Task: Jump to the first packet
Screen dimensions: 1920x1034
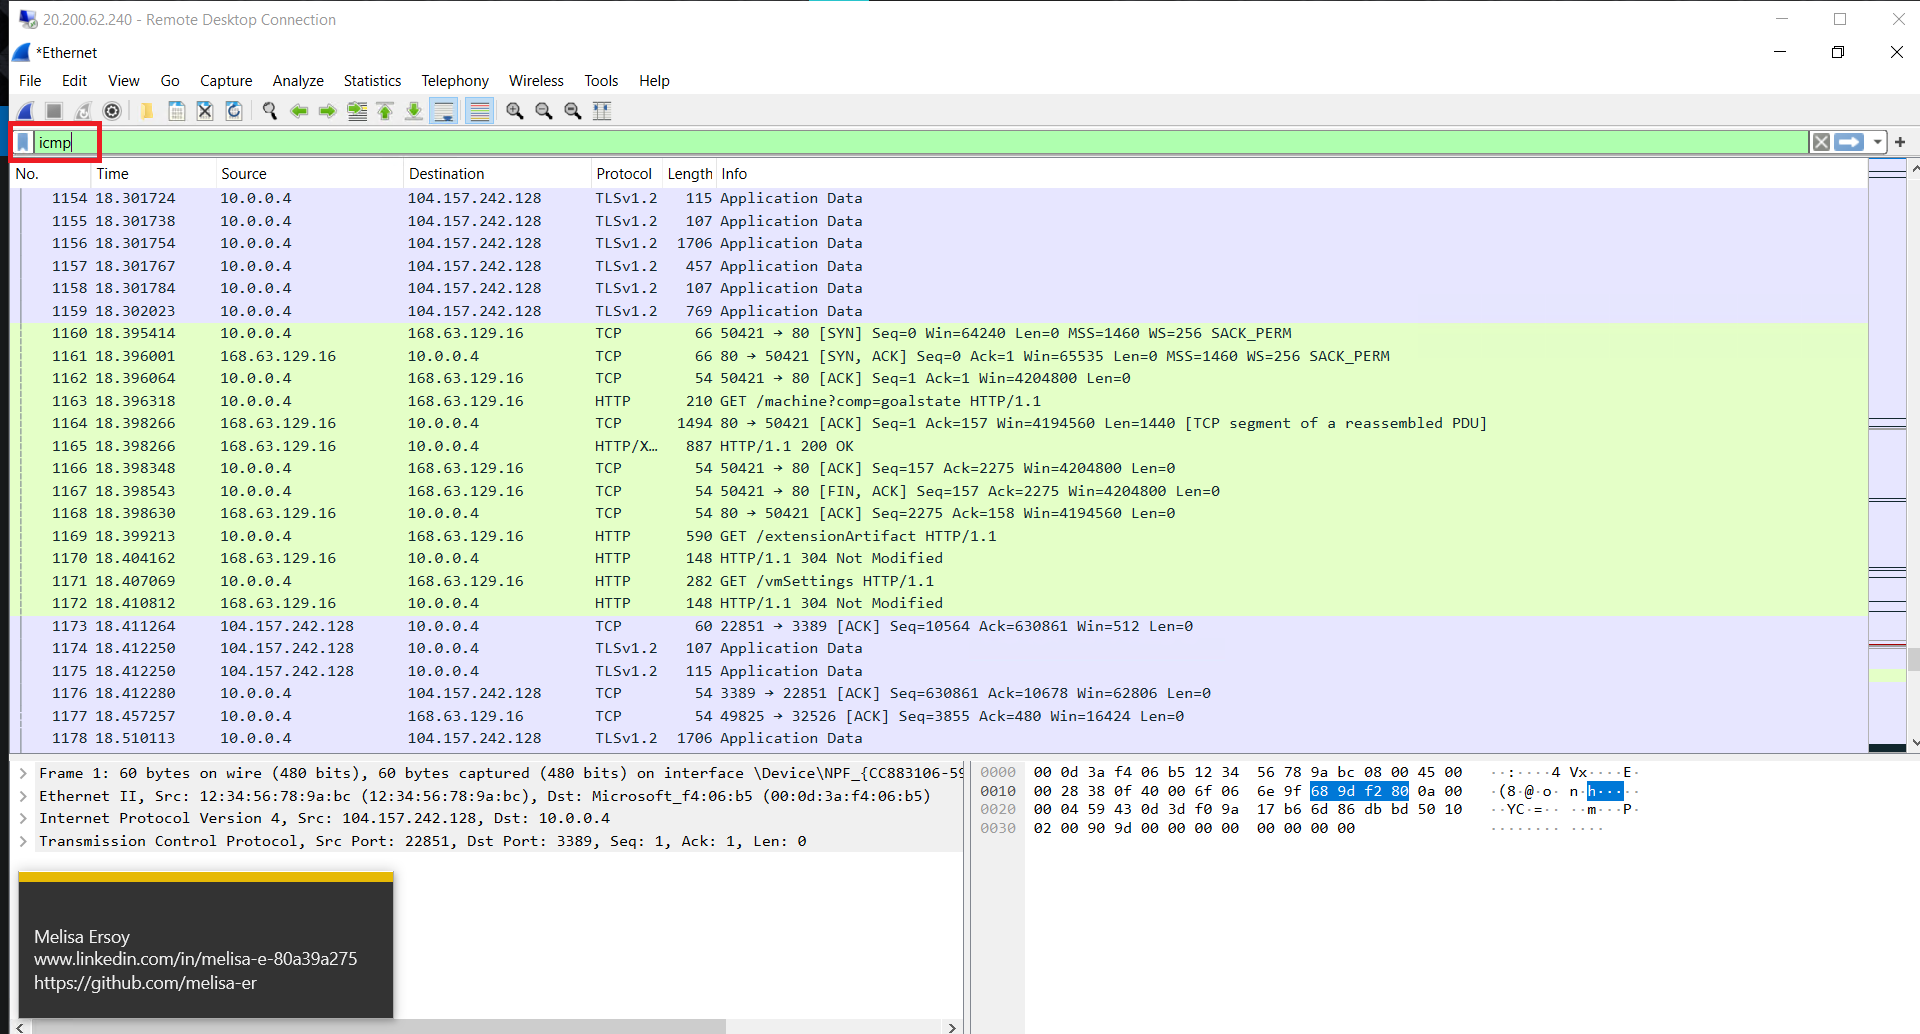Action: pyautogui.click(x=385, y=111)
